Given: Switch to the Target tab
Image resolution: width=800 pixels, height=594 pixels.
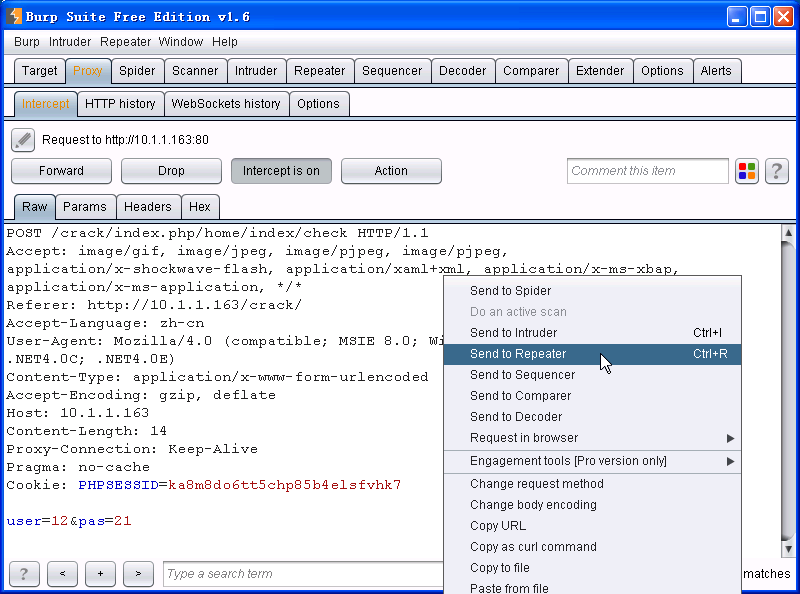Looking at the screenshot, I should click(x=39, y=71).
